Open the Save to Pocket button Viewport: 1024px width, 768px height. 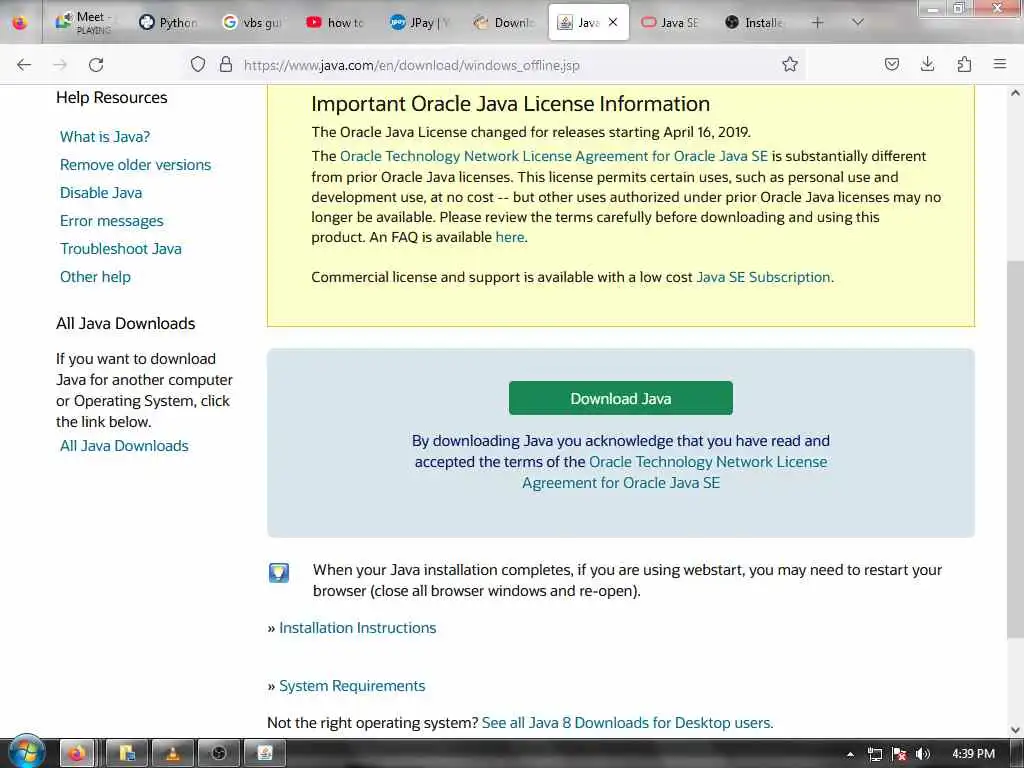891,65
